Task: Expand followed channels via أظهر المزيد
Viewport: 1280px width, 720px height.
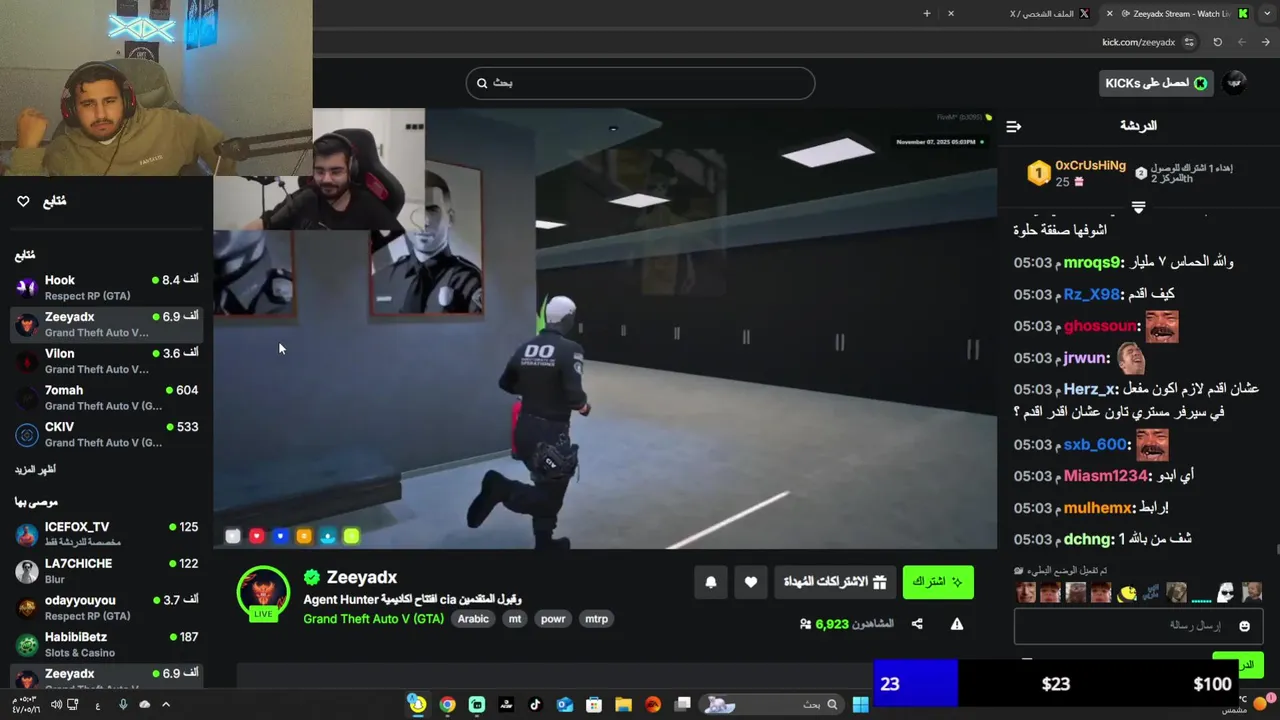Action: 35,469
